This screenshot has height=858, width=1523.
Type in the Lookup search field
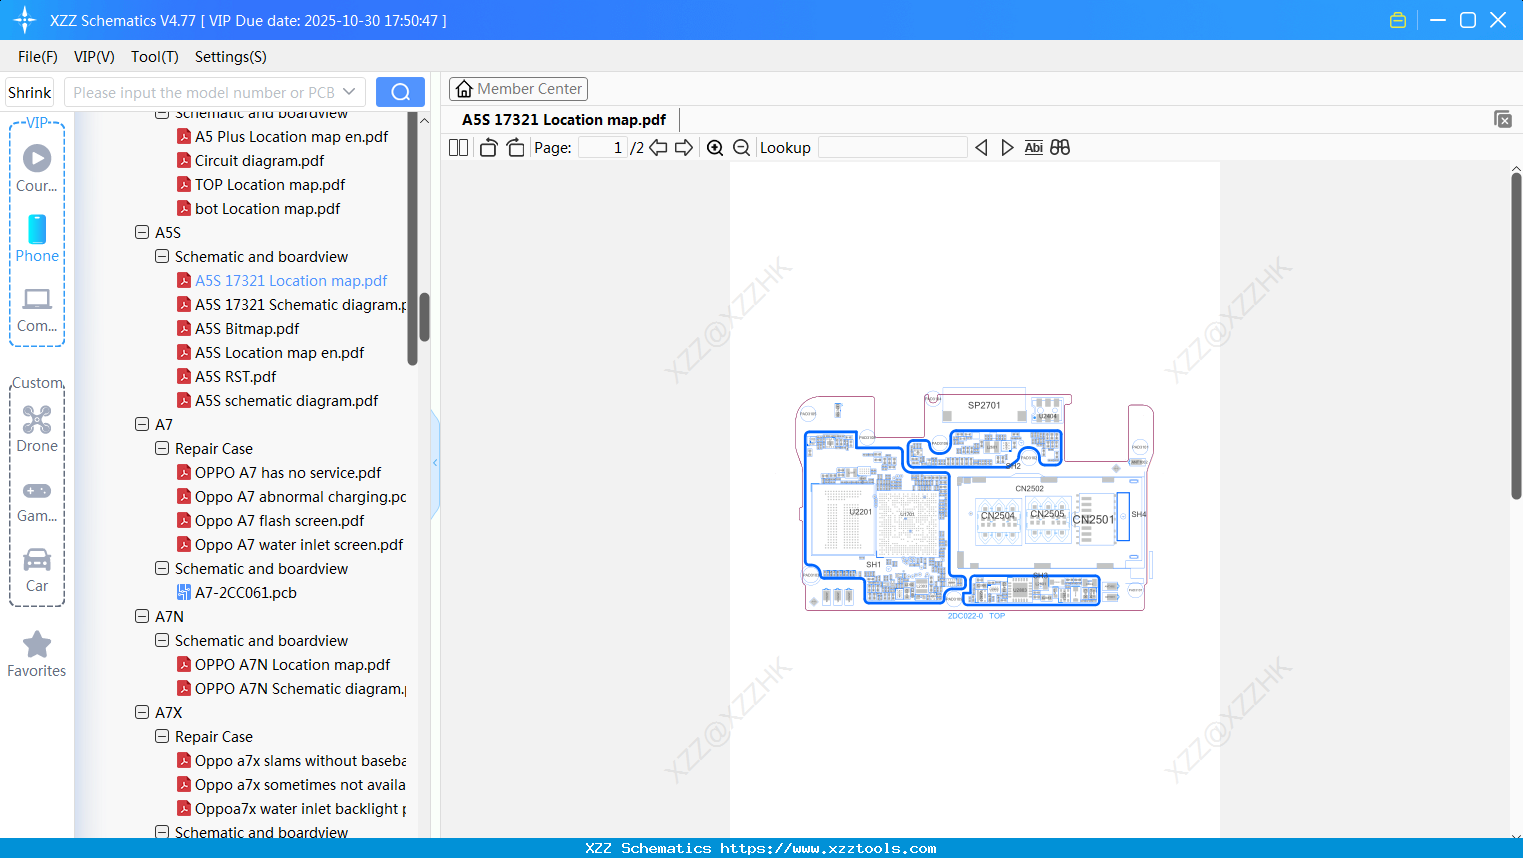pos(891,147)
